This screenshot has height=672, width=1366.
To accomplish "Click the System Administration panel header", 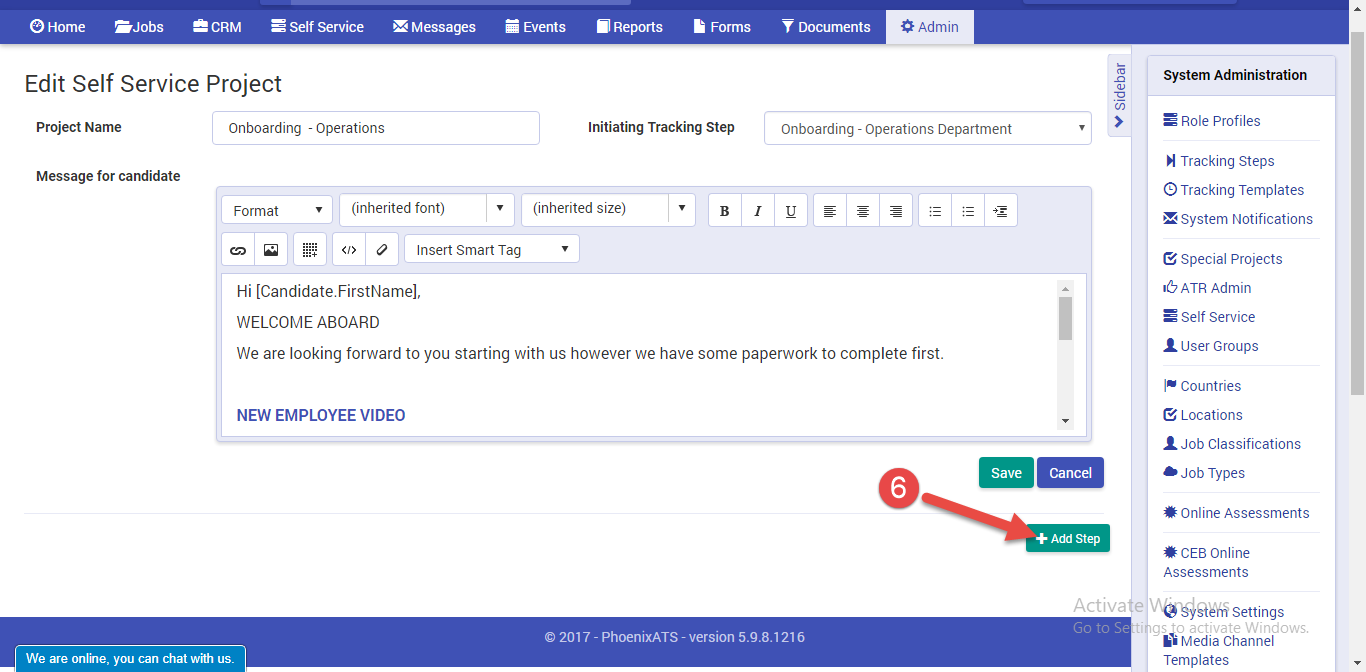I will pos(1240,75).
